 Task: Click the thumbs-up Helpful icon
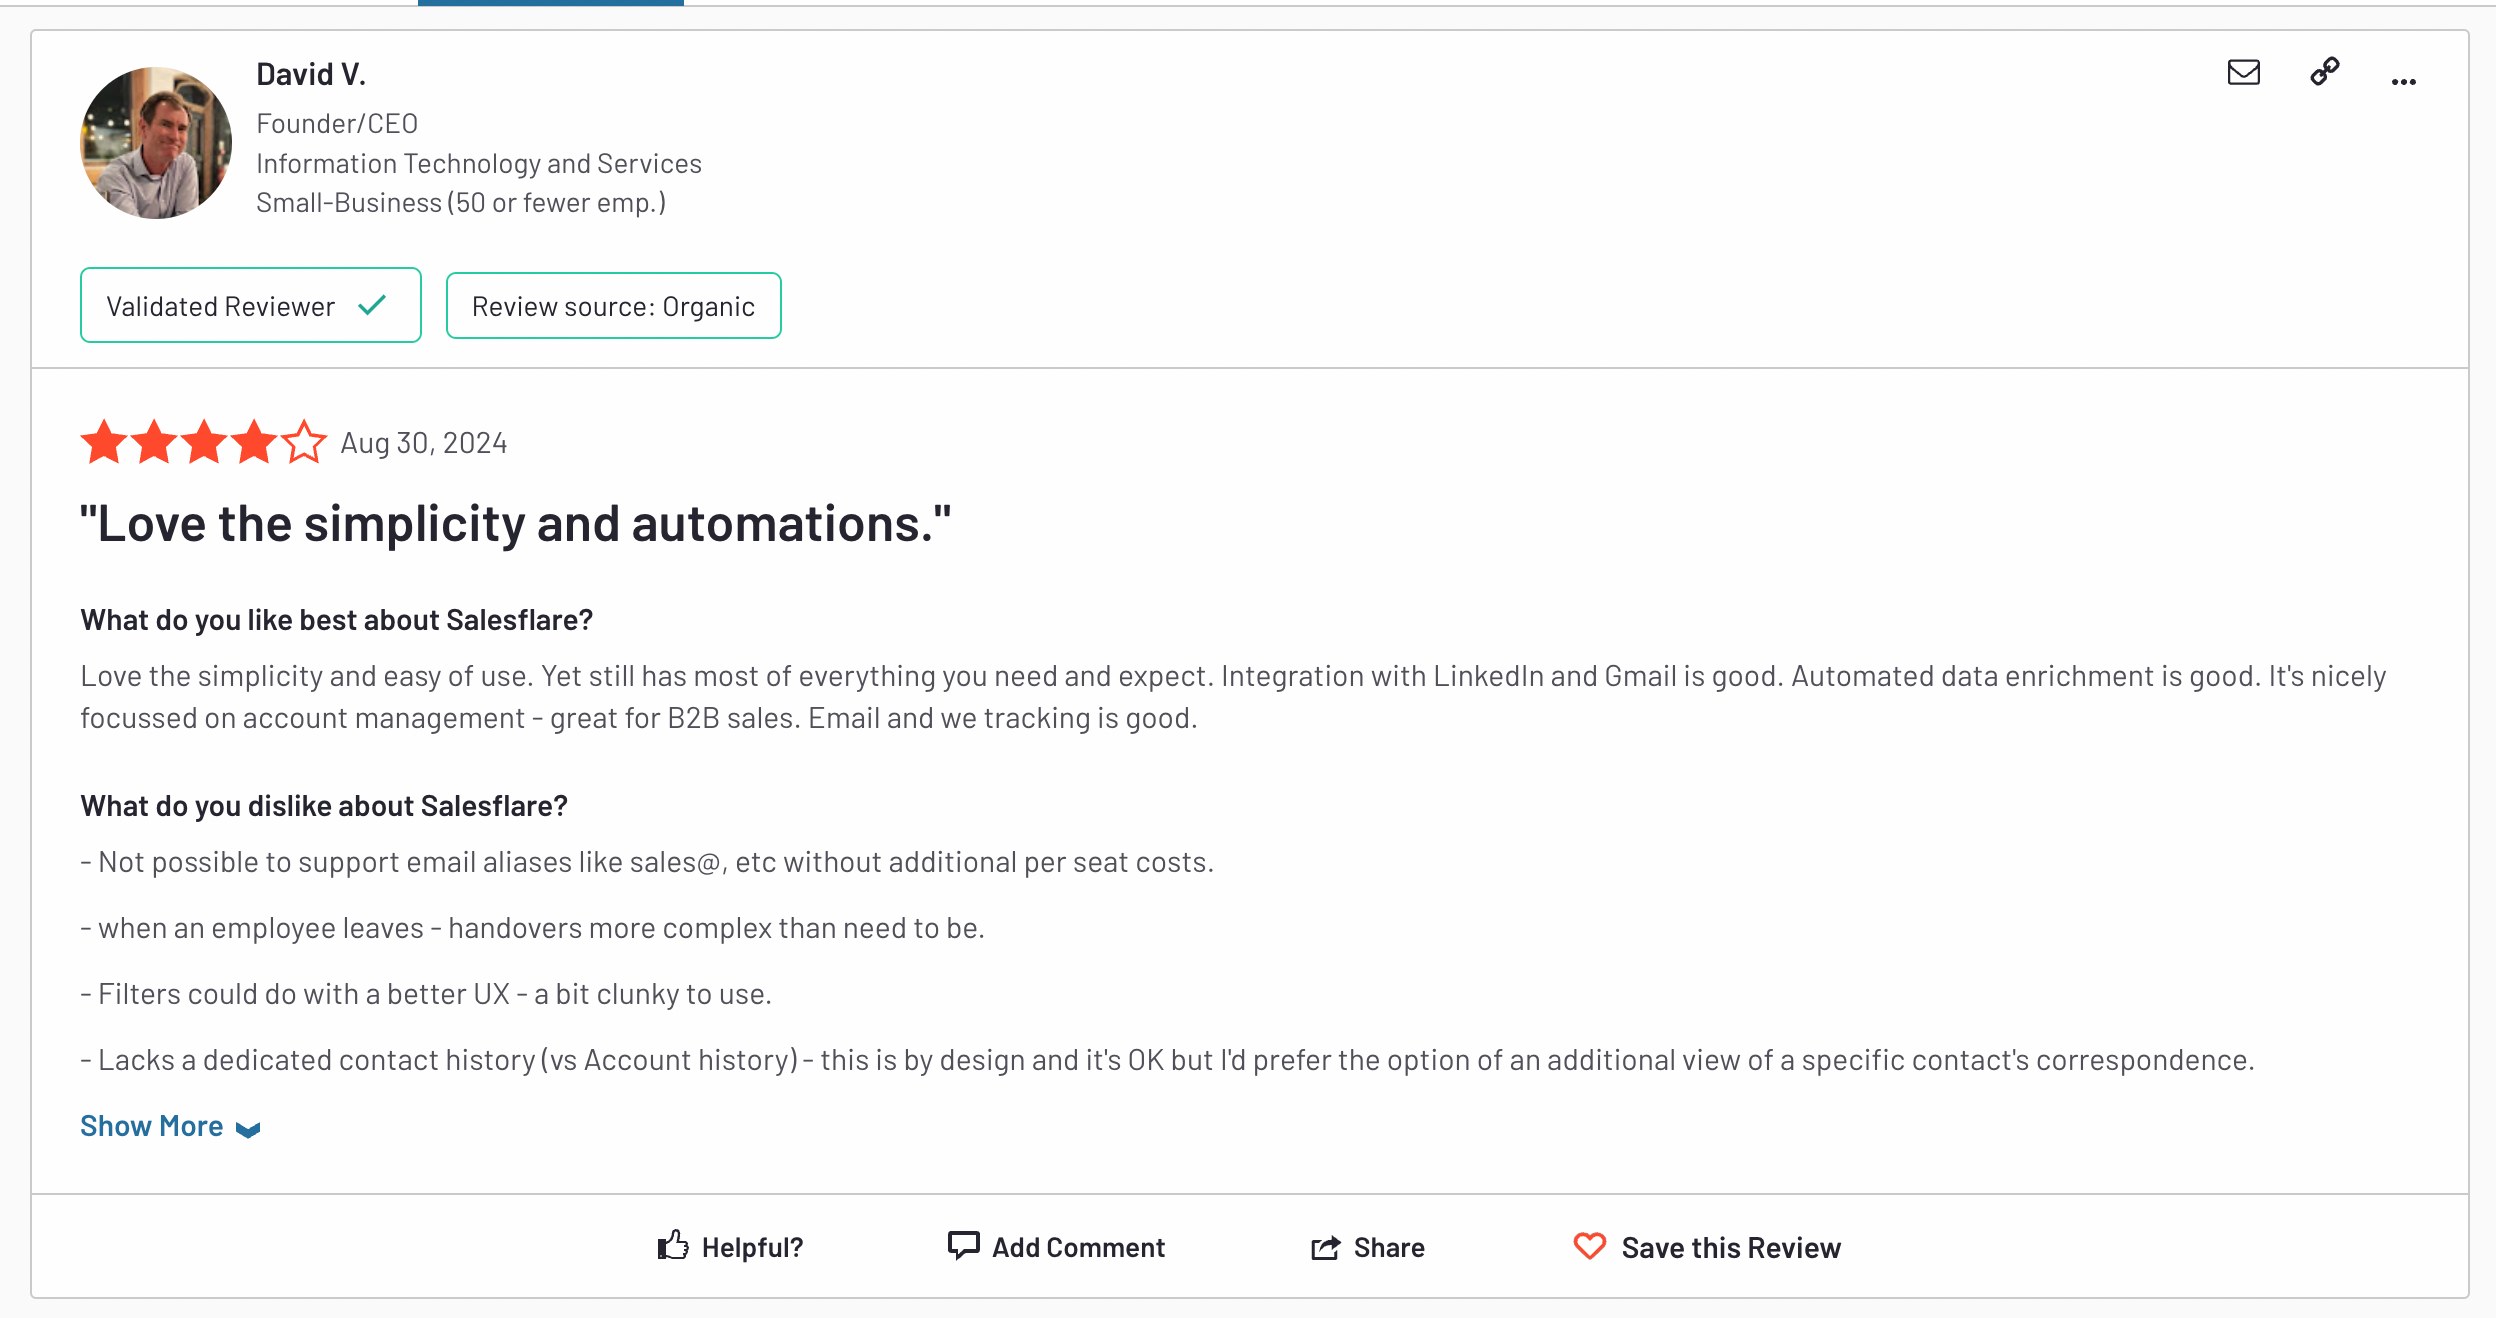point(673,1246)
